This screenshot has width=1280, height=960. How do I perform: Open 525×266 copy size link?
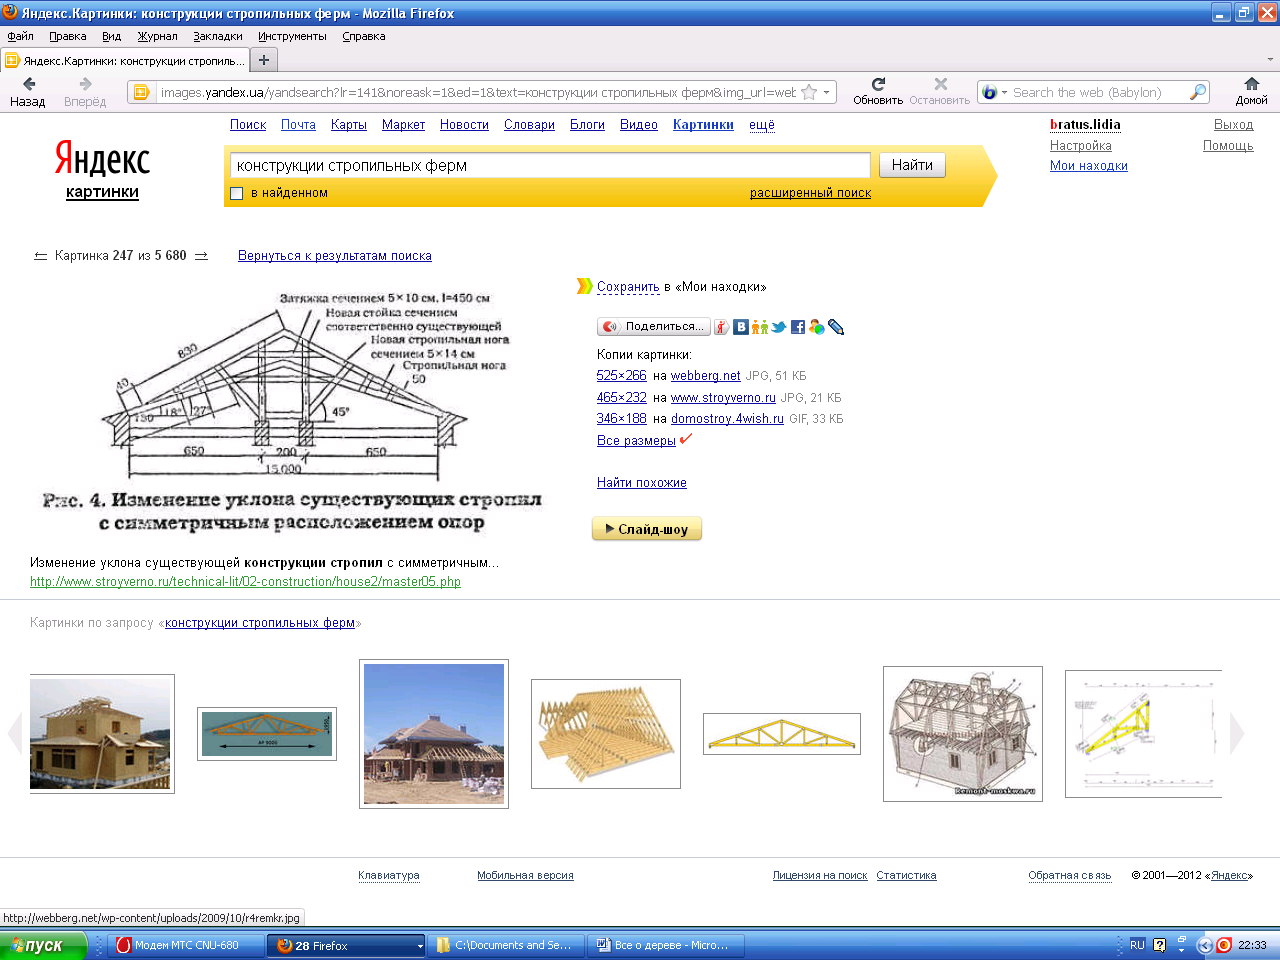(622, 376)
